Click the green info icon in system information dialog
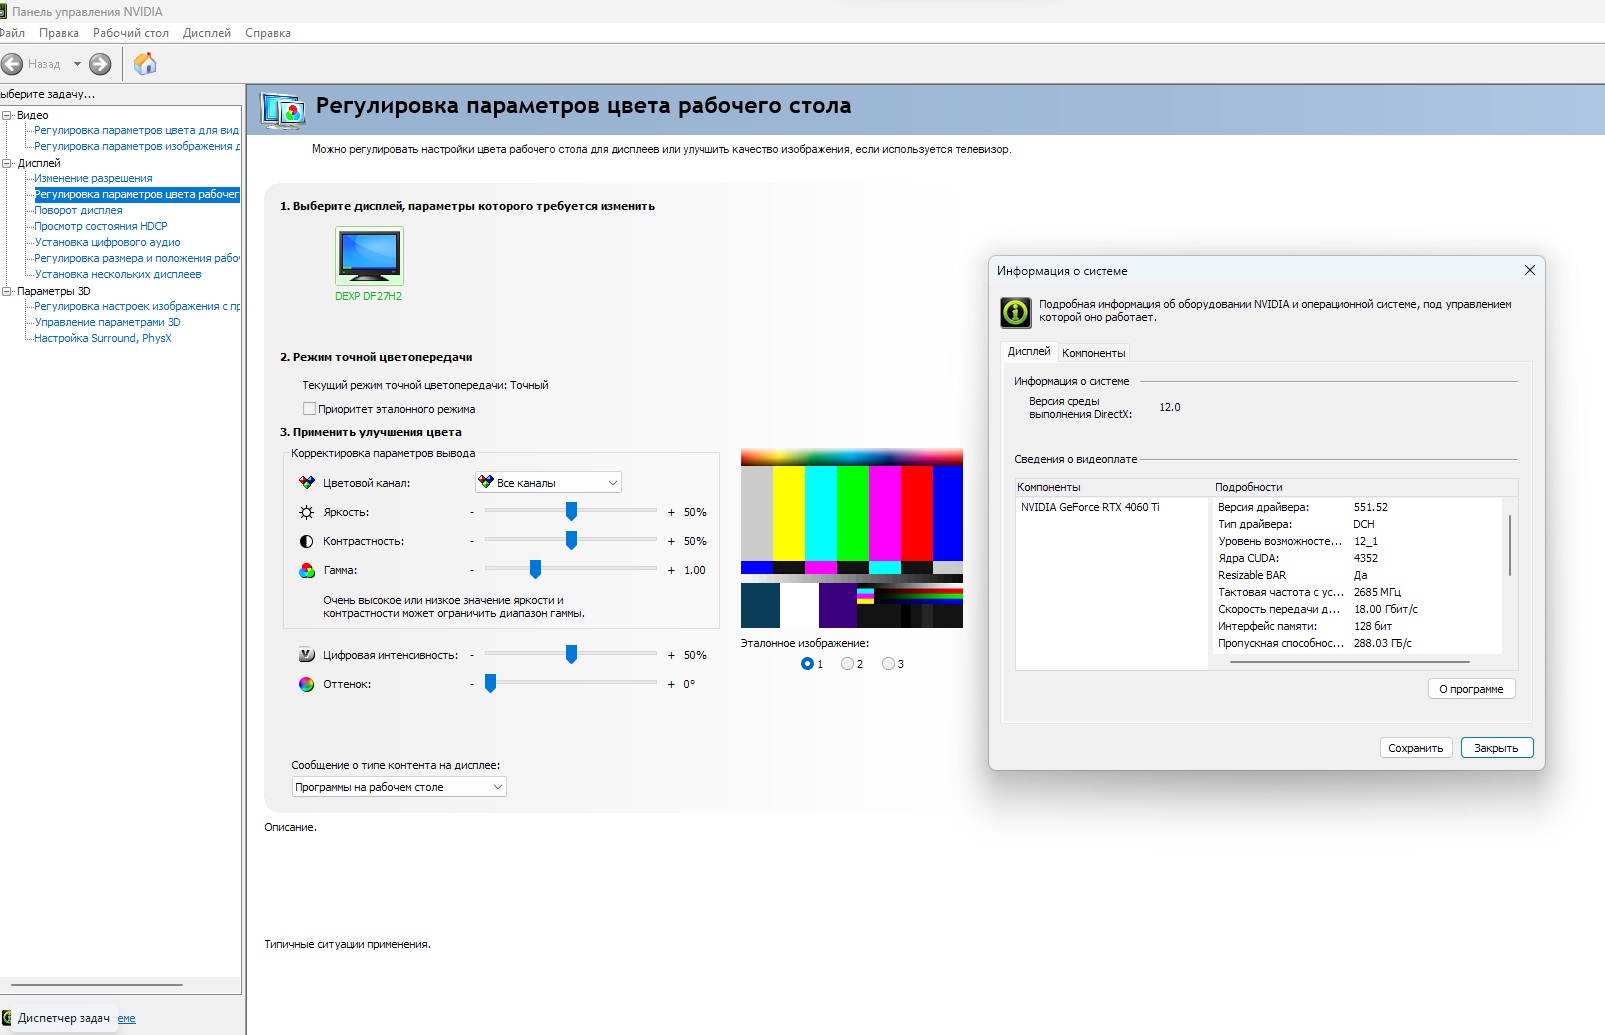Screen dimensions: 1605x1035 [x=1016, y=312]
